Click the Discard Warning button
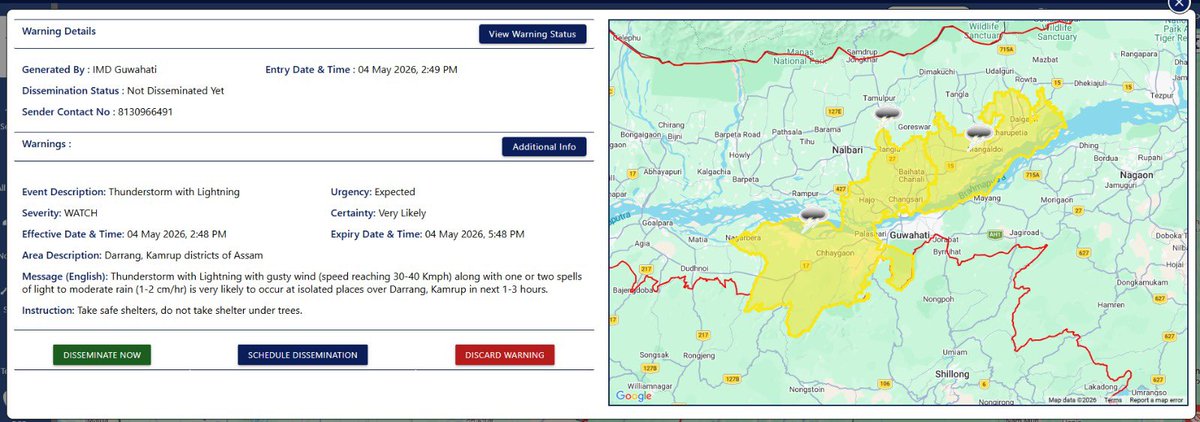Viewport: 1200px width, 422px height. [x=504, y=355]
